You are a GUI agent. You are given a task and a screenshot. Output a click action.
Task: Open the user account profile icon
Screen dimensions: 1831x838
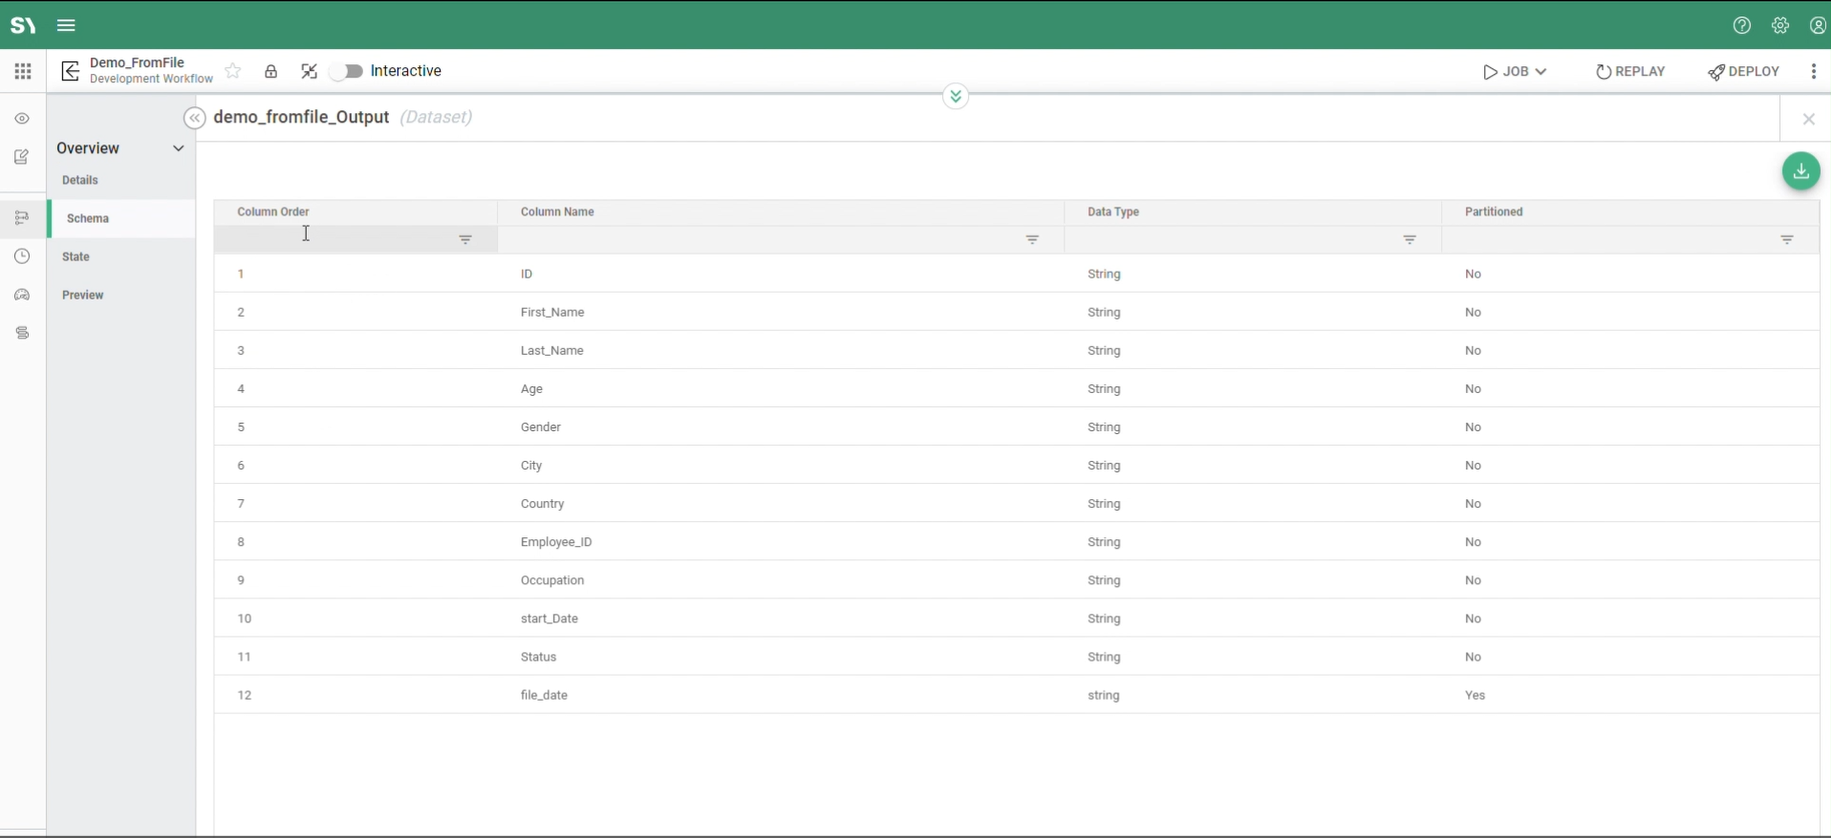point(1818,26)
